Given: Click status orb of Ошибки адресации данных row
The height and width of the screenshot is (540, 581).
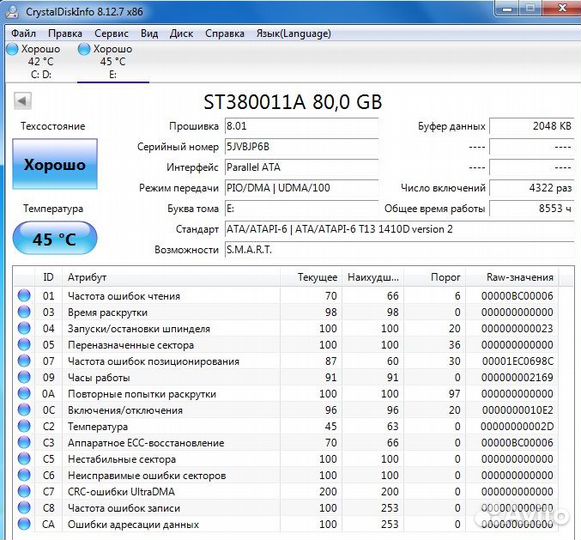Looking at the screenshot, I should click(x=24, y=524).
